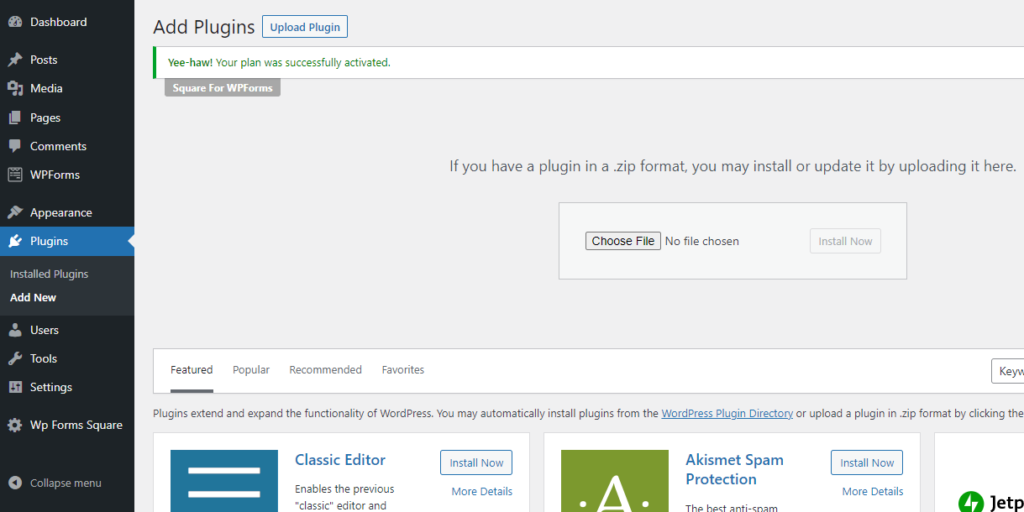The width and height of the screenshot is (1024, 512).
Task: Click the Akismet plugin green thumbnail
Action: pyautogui.click(x=615, y=481)
